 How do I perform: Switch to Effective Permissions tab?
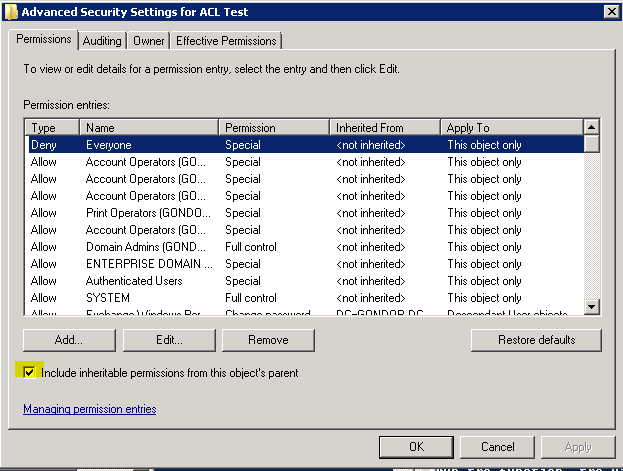pyautogui.click(x=227, y=41)
